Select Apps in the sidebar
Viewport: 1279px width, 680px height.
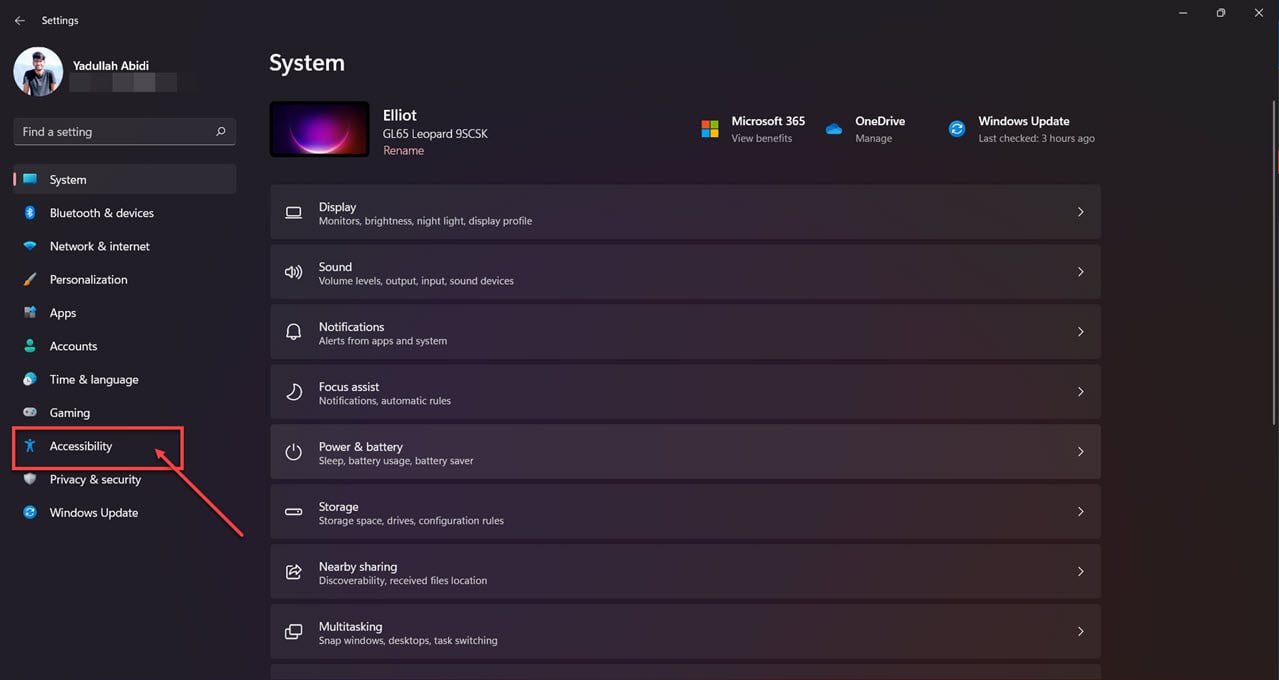pyautogui.click(x=63, y=313)
